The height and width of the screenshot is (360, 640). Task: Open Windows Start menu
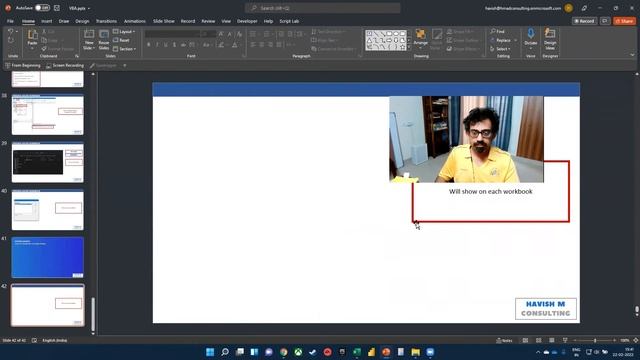210,352
